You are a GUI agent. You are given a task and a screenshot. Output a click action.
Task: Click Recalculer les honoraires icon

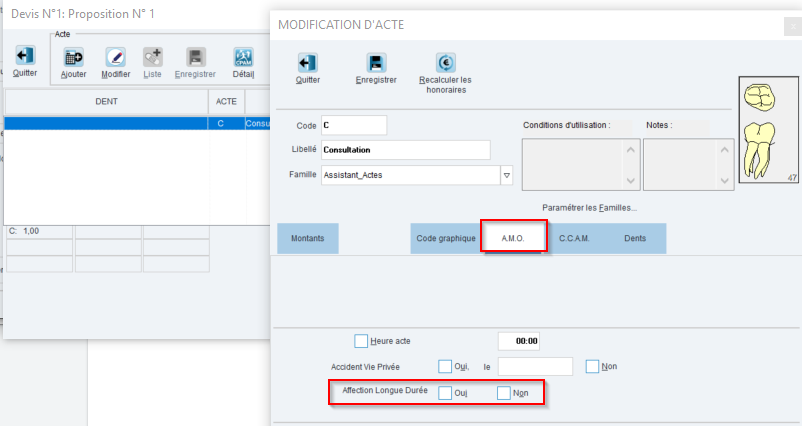click(445, 63)
